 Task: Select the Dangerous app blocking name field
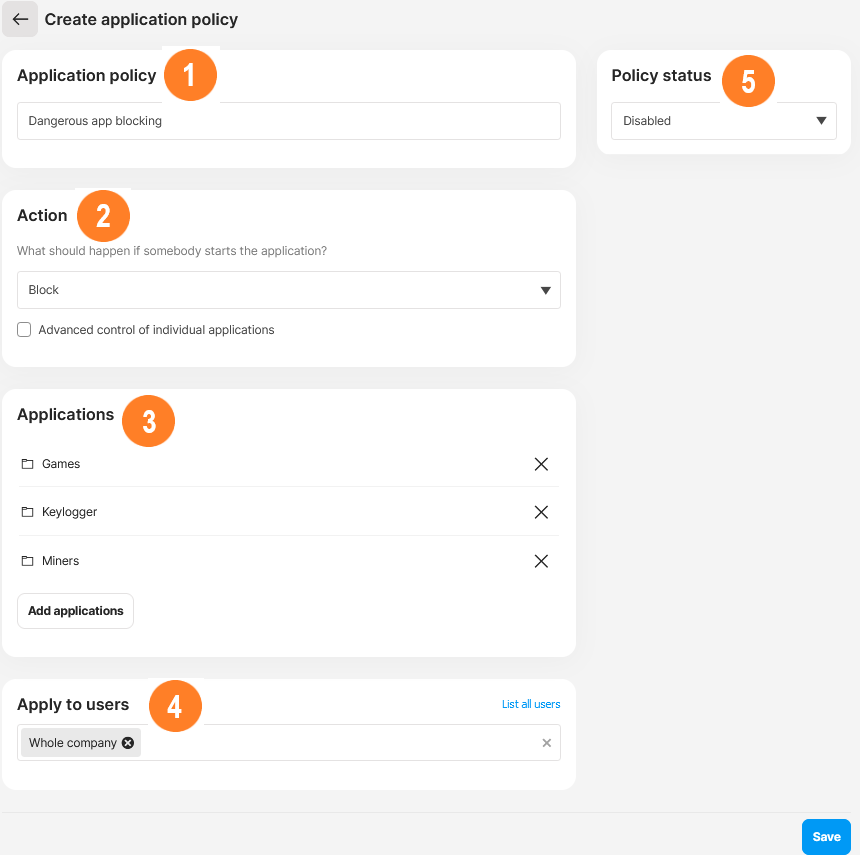(x=288, y=120)
